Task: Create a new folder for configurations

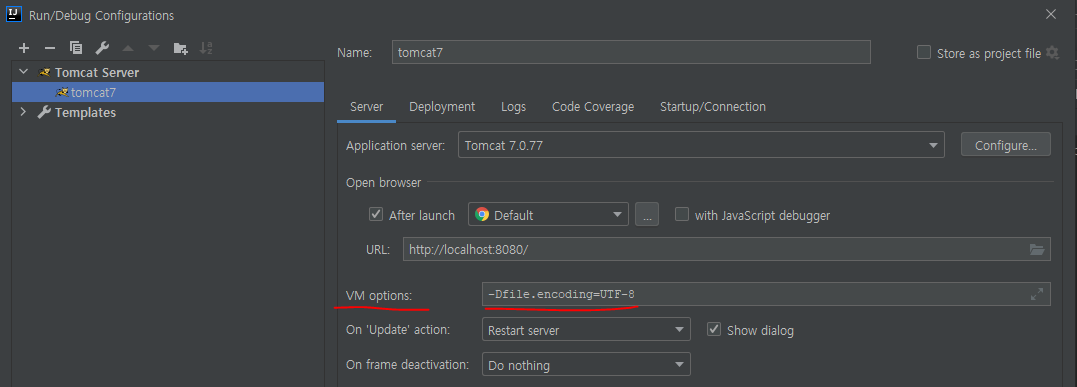Action: 180,48
